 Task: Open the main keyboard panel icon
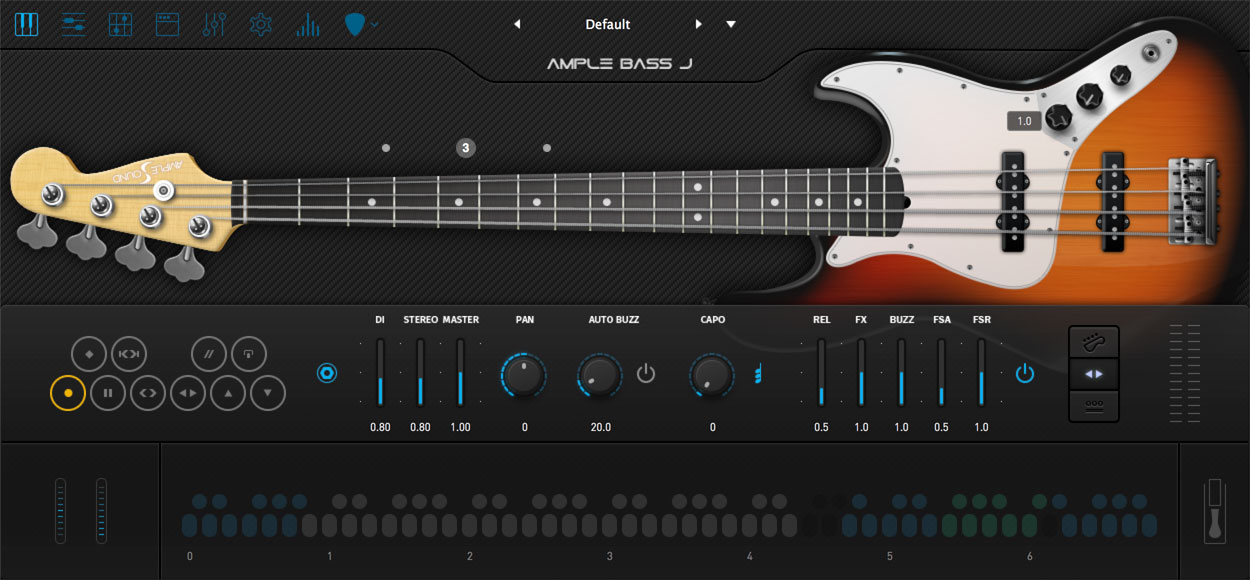click(x=26, y=24)
